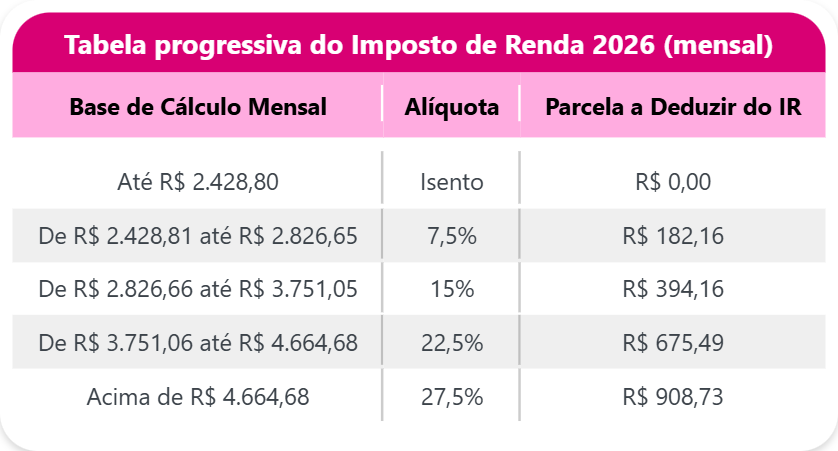The width and height of the screenshot is (838, 451).
Task: Click the '22,5%' rate cell
Action: [451, 343]
